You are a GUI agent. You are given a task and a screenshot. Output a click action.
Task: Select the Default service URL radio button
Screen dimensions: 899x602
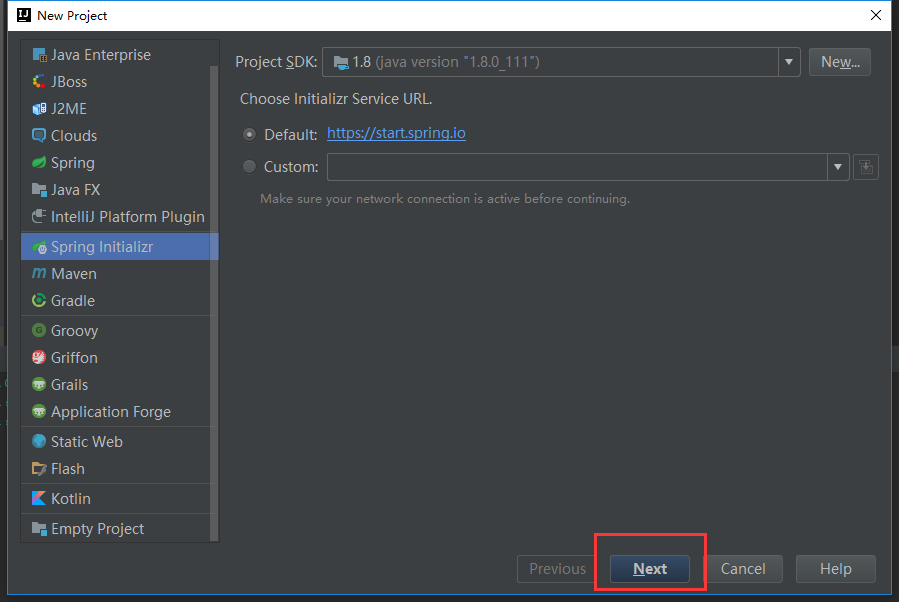click(249, 135)
